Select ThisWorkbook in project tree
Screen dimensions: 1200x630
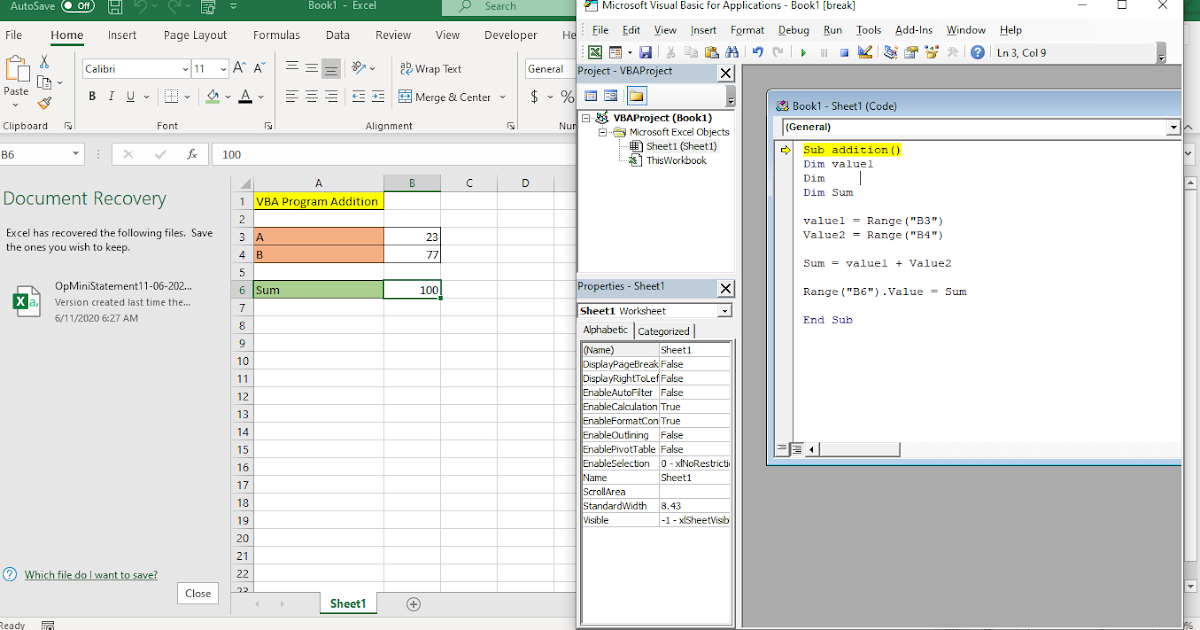pos(675,160)
